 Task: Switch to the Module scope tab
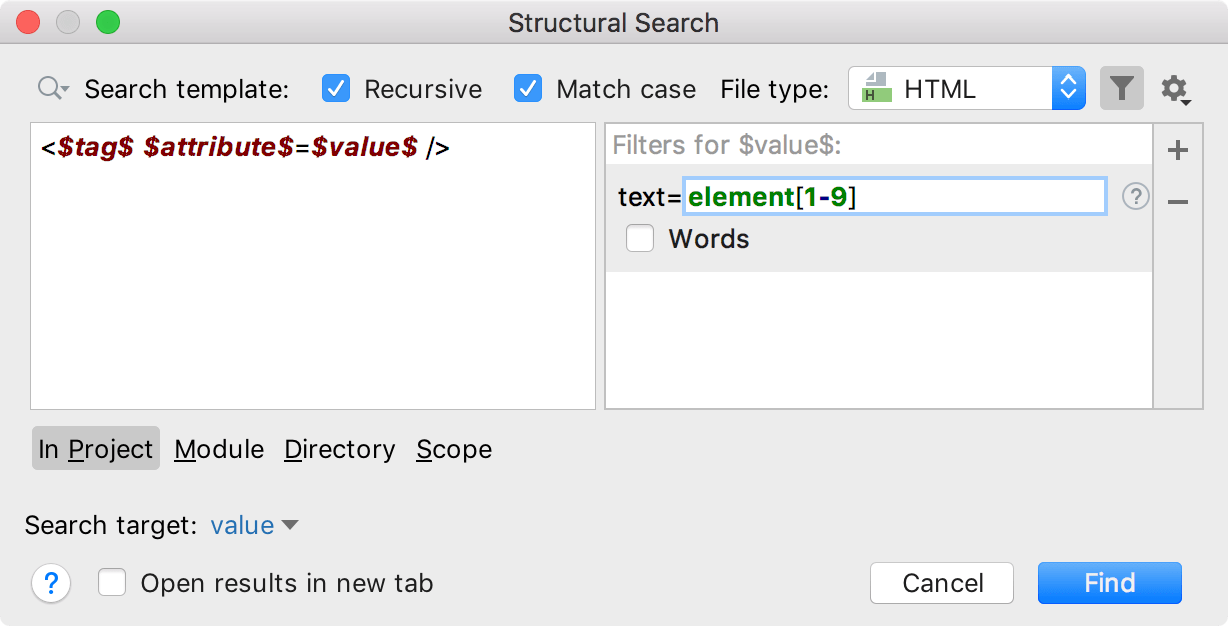[218, 449]
